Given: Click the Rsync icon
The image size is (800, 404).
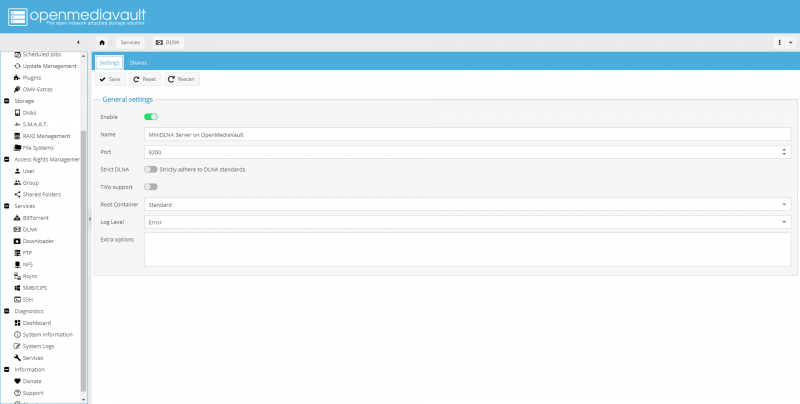Looking at the screenshot, I should pyautogui.click(x=17, y=276).
